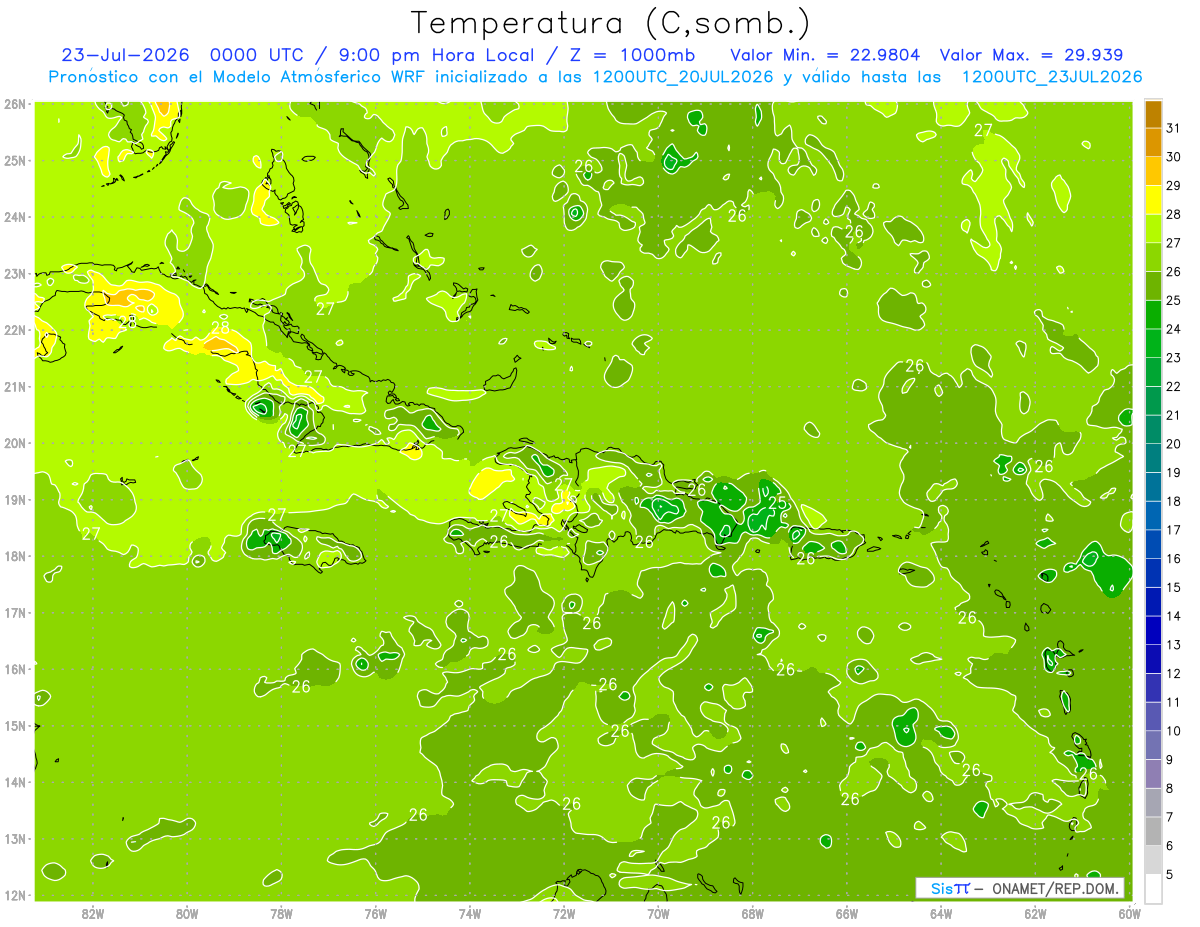The width and height of the screenshot is (1200, 927).
Task: Click the legend value '10'
Action: pyautogui.click(x=1174, y=730)
